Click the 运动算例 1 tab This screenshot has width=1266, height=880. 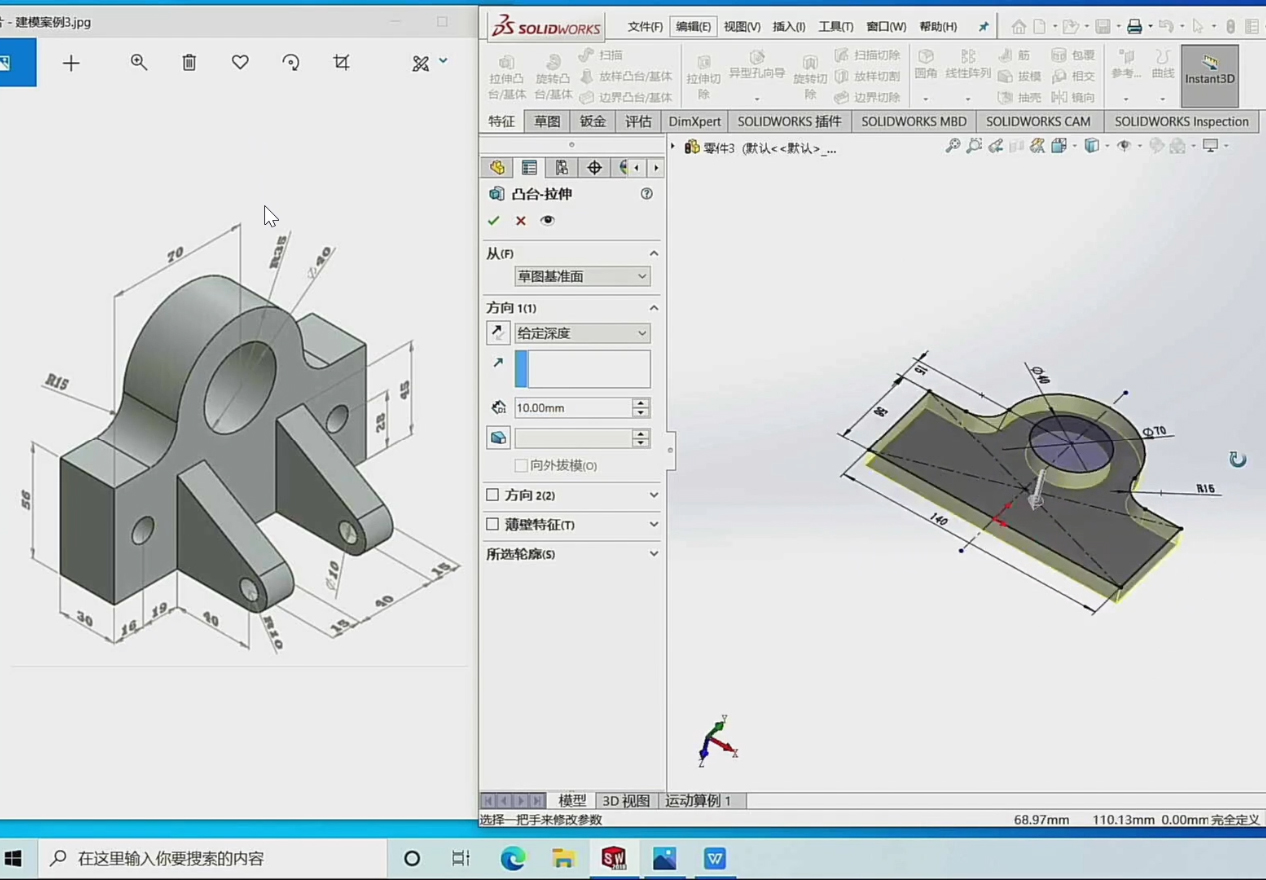pos(698,800)
